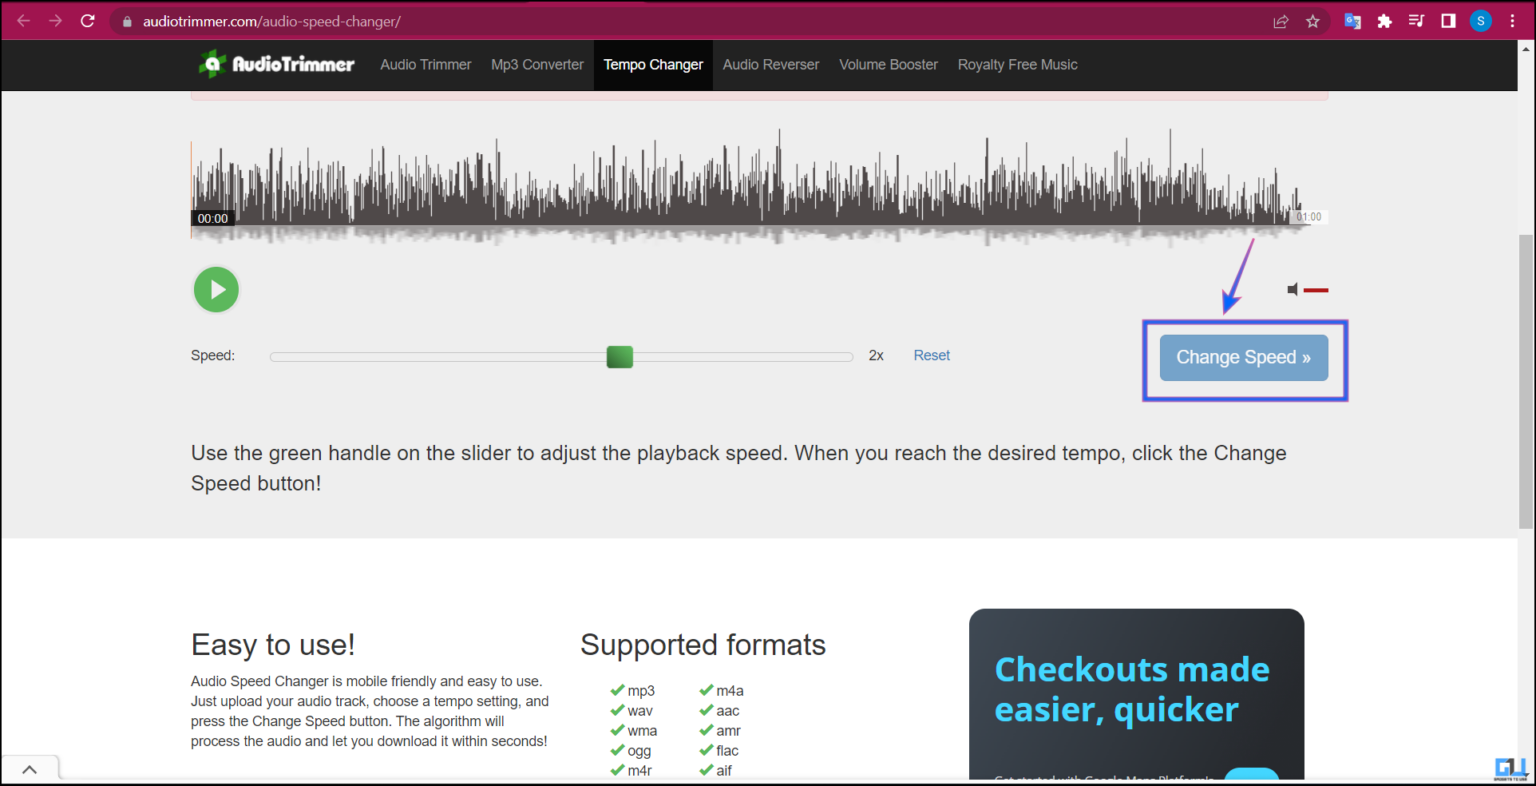Reset the playback speed
Screen dimensions: 1536x786
(931, 355)
